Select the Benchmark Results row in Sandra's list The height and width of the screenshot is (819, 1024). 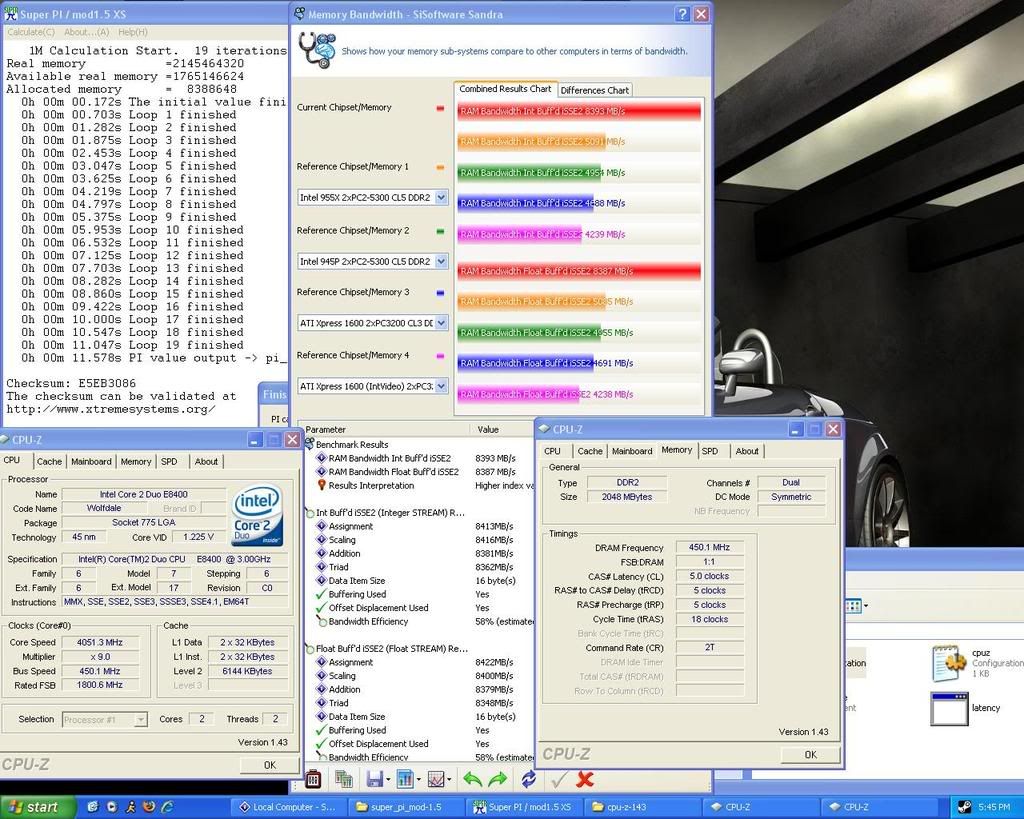coord(421,444)
